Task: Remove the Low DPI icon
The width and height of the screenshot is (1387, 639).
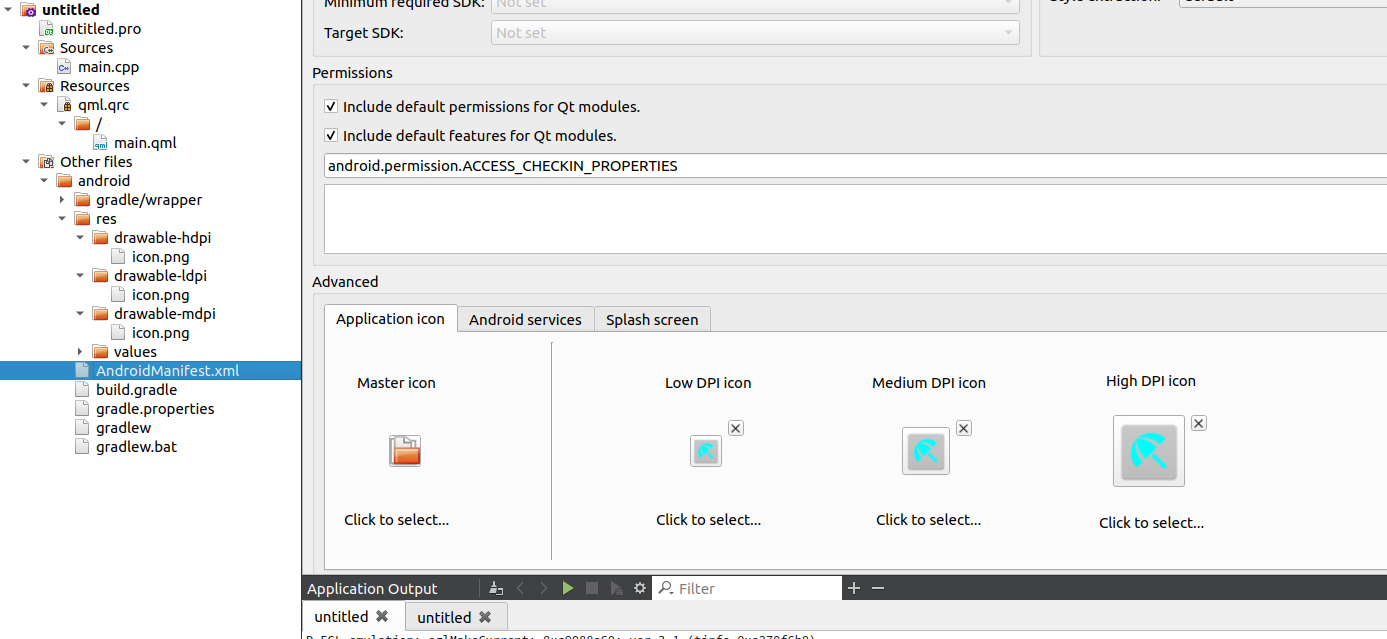Action: [736, 428]
